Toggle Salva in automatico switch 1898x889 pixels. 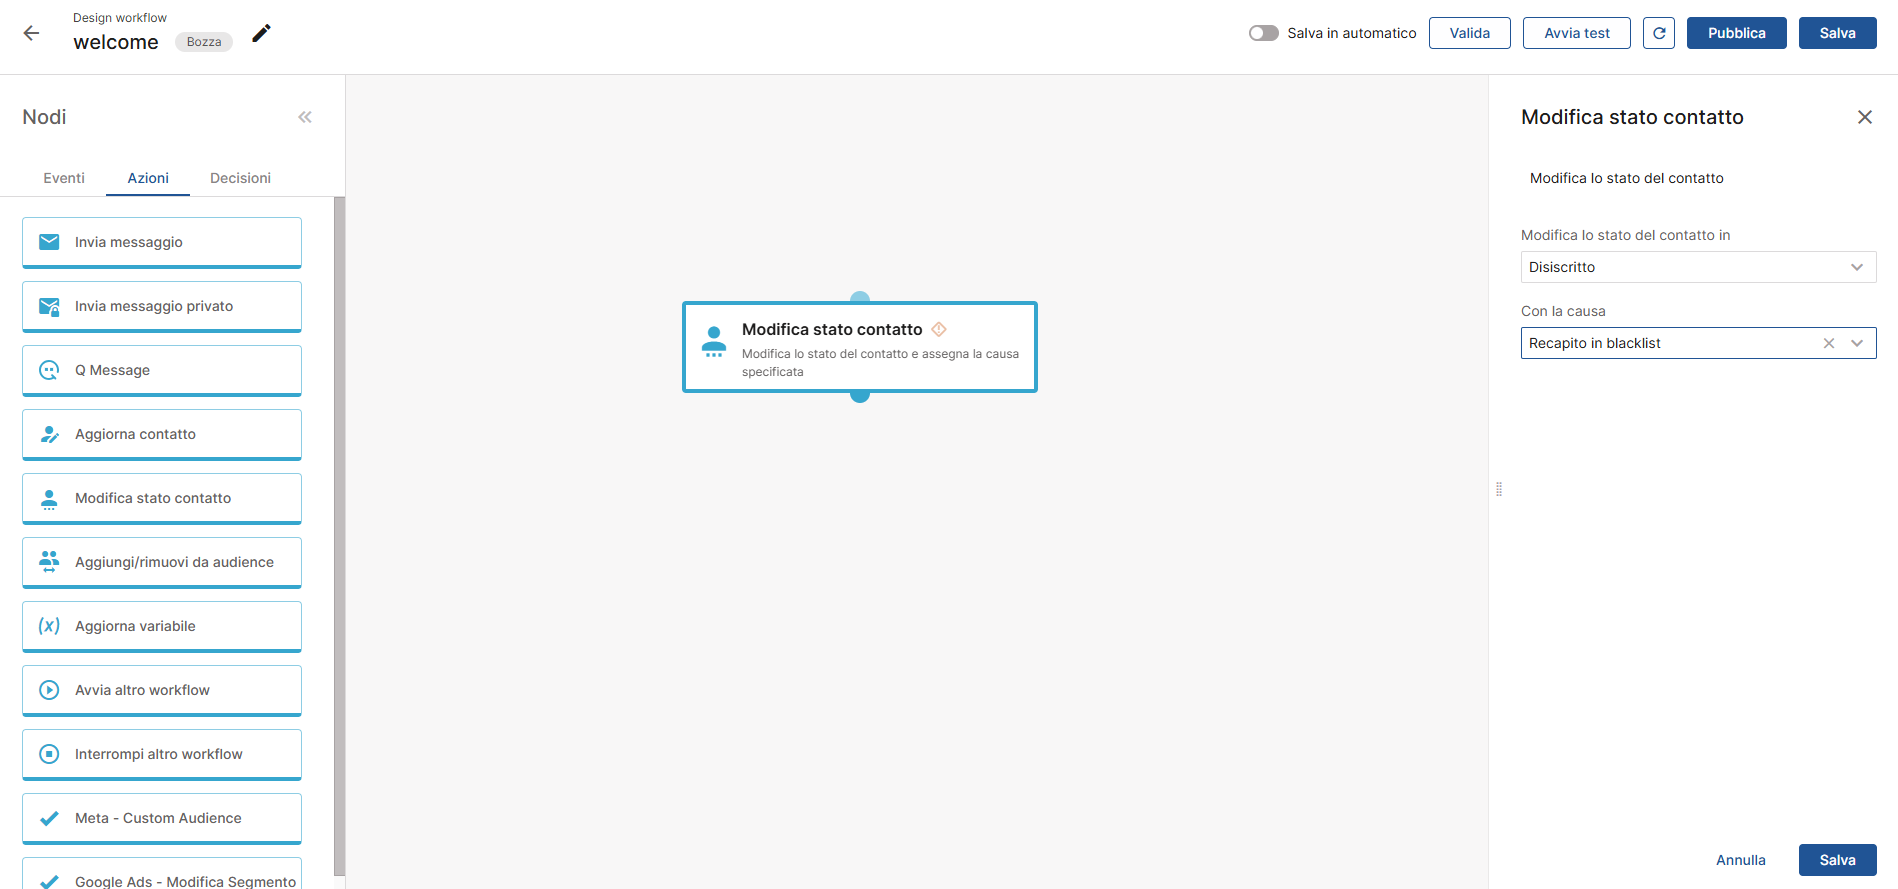(1263, 33)
